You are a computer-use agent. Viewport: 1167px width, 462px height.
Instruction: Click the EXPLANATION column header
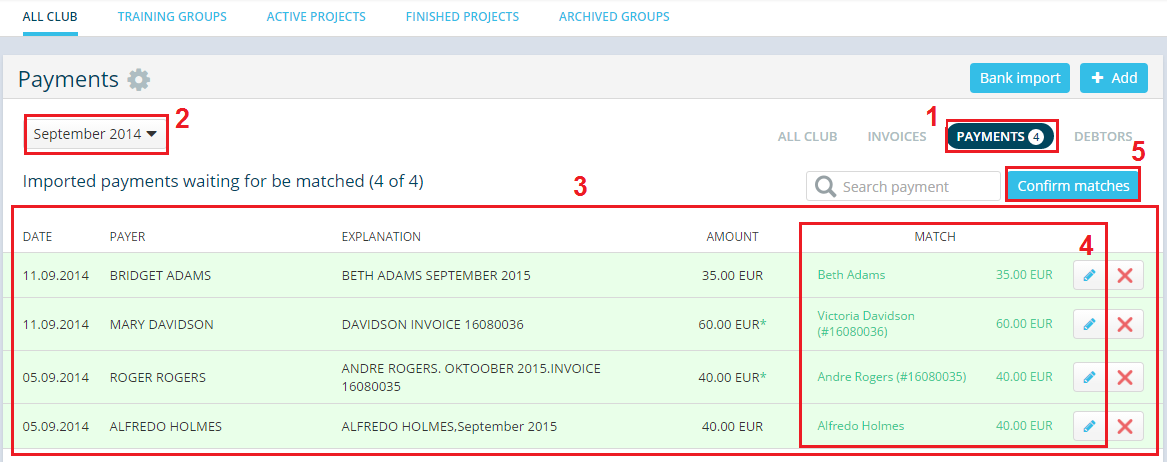pyautogui.click(x=381, y=237)
